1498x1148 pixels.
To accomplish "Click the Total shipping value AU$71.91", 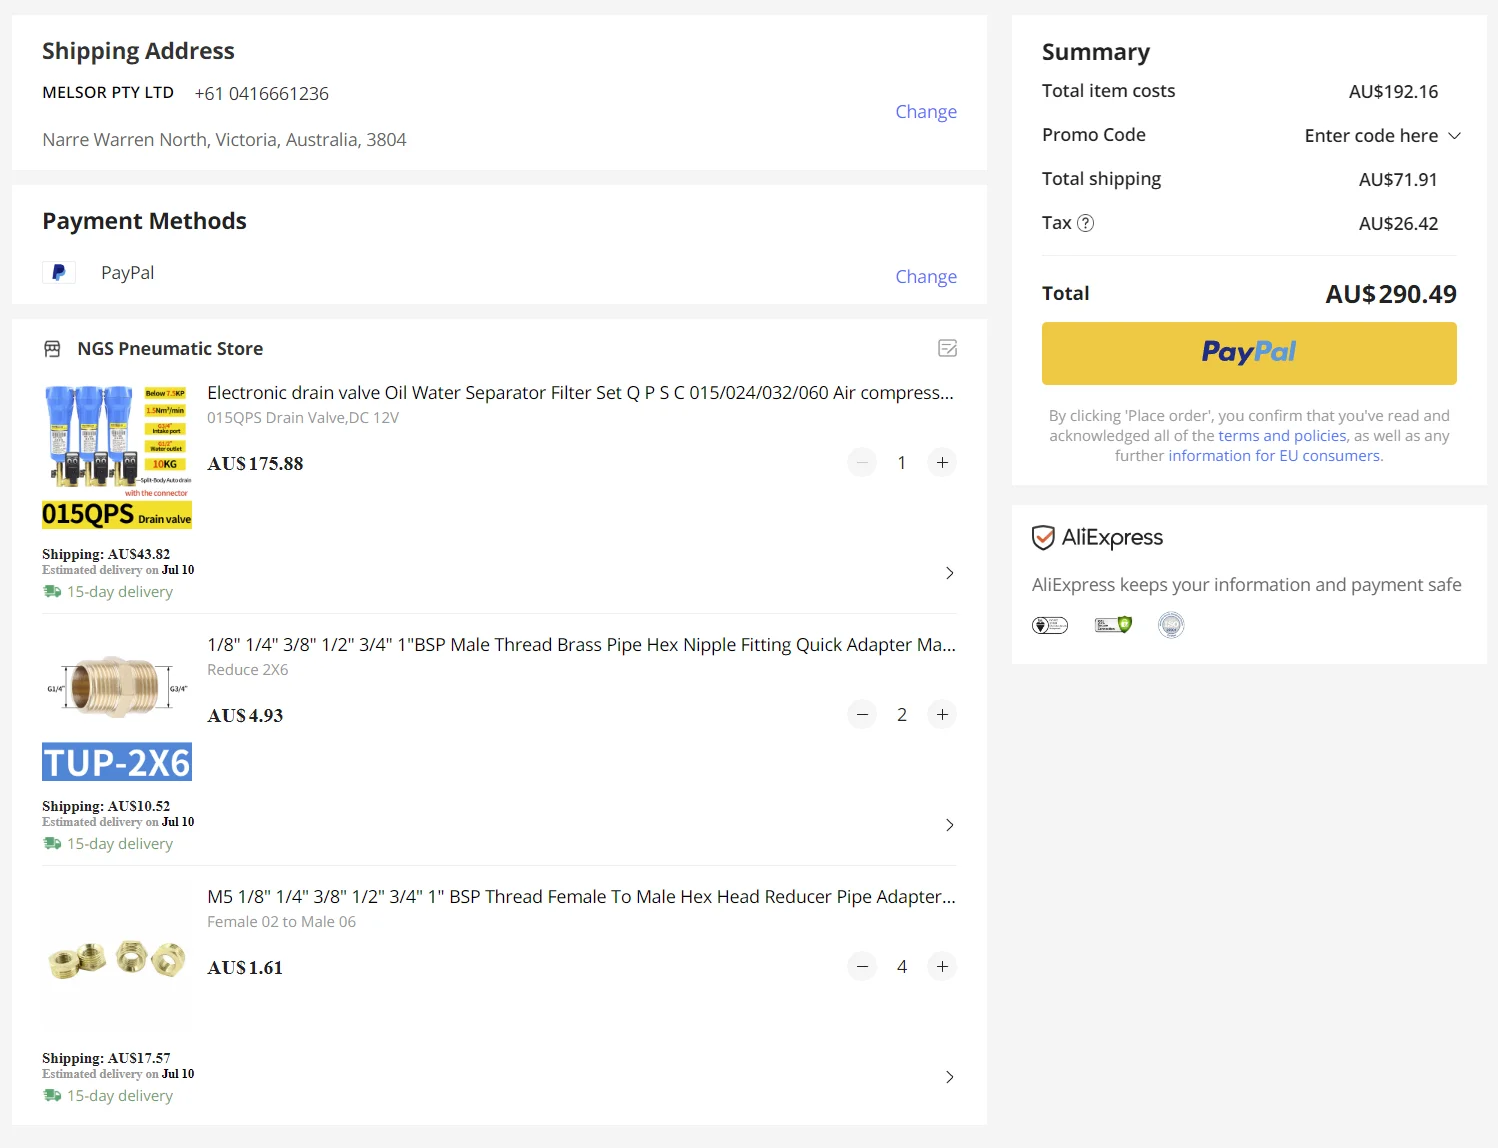I will 1398,180.
